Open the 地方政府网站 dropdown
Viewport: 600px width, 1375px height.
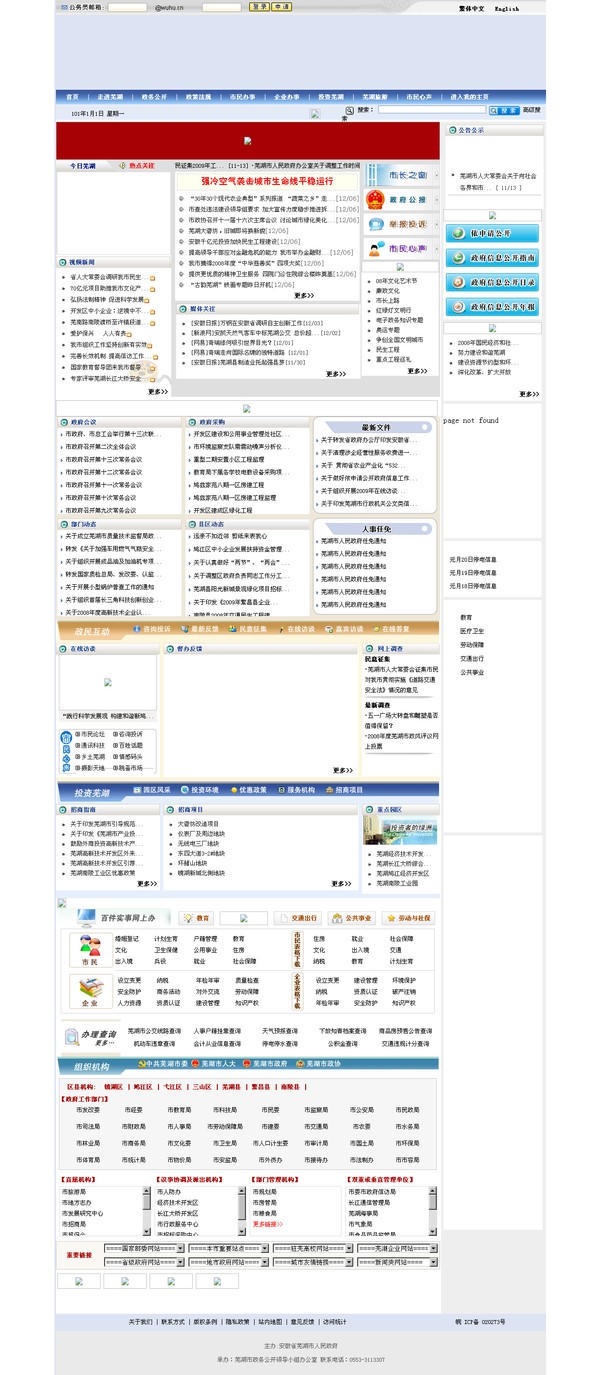227,1262
